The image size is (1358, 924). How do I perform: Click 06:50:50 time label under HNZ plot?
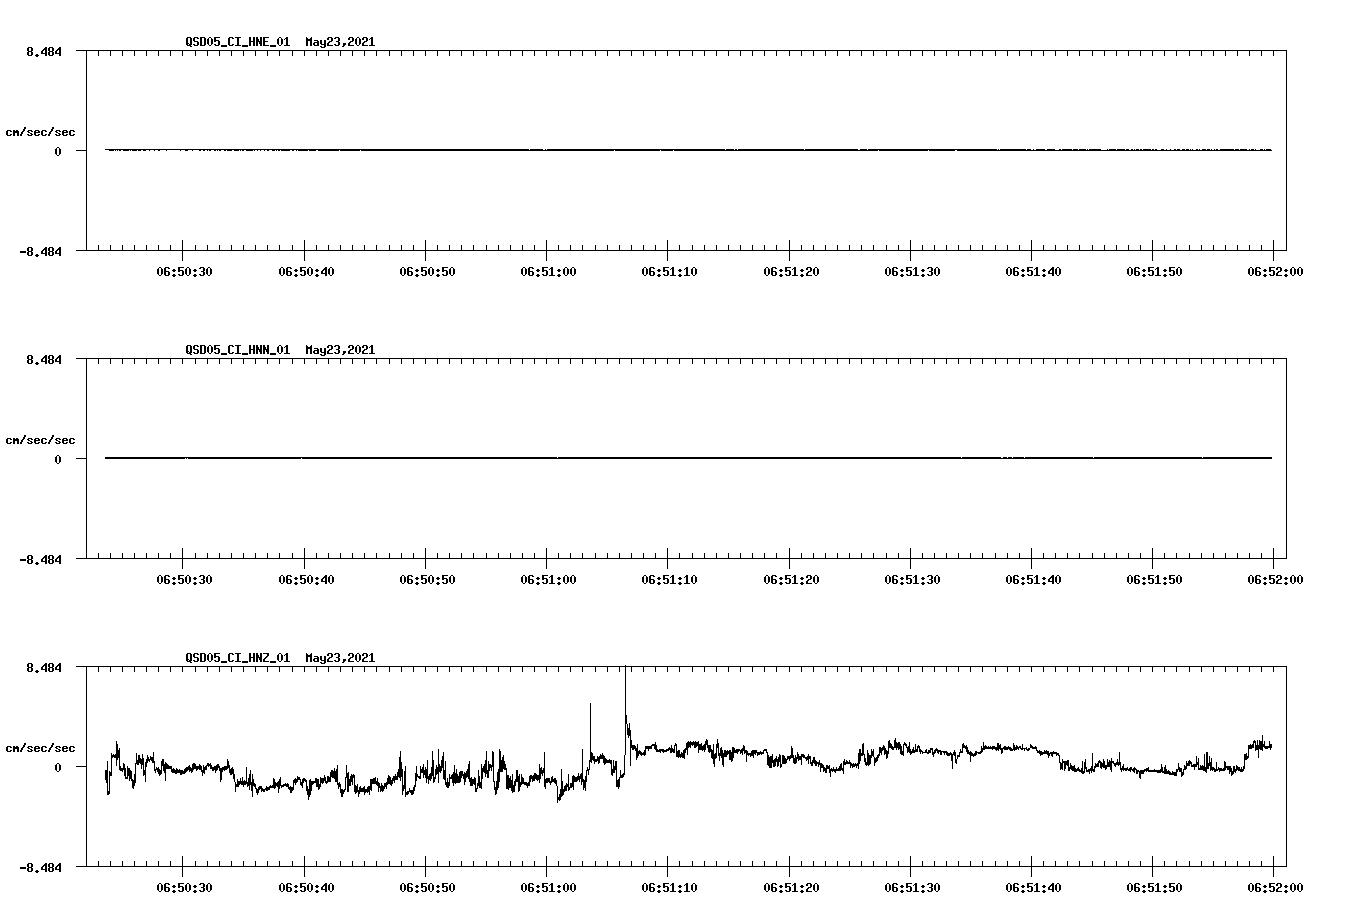(x=427, y=887)
